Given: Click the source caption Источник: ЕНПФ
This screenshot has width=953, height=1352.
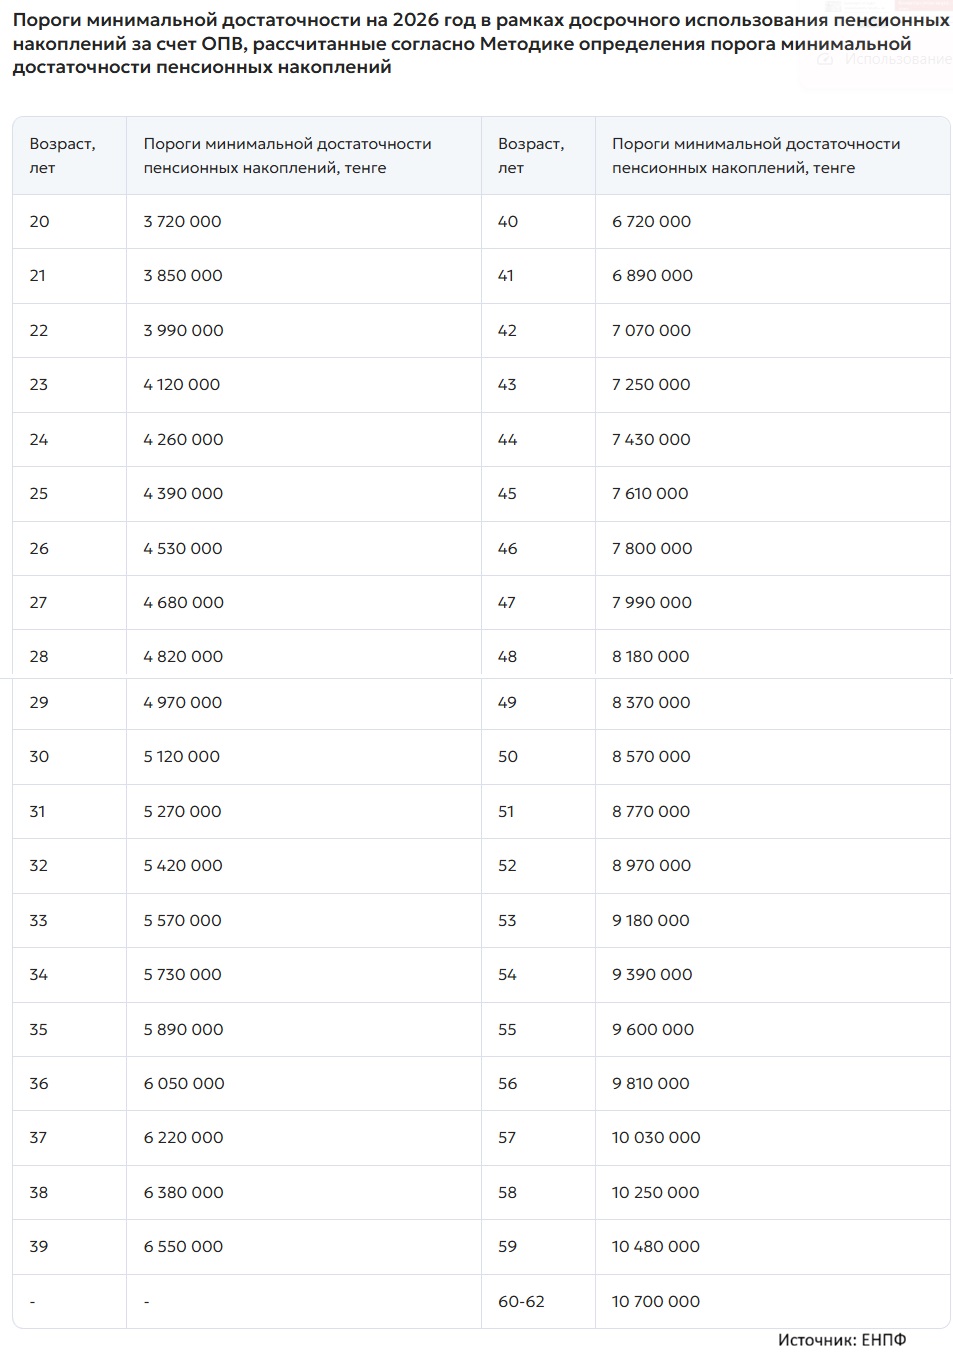Looking at the screenshot, I should pyautogui.click(x=842, y=1339).
